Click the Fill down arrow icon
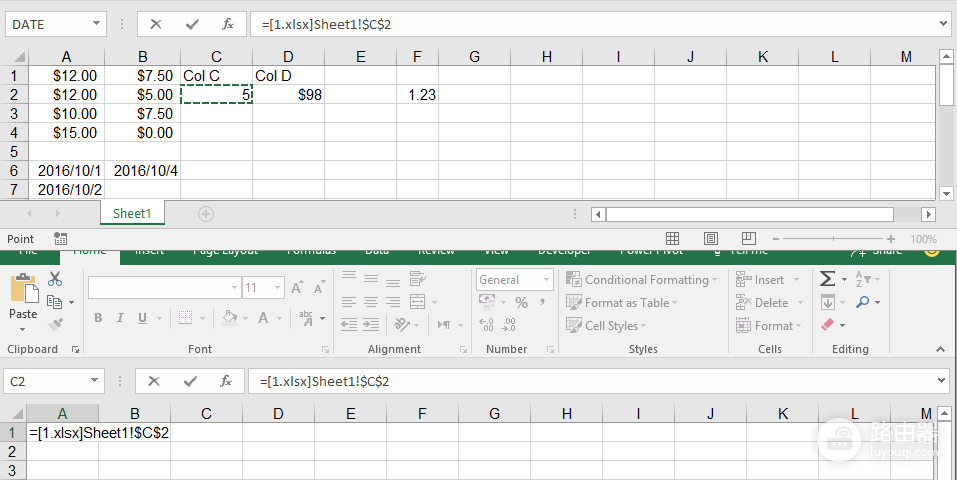 [828, 302]
